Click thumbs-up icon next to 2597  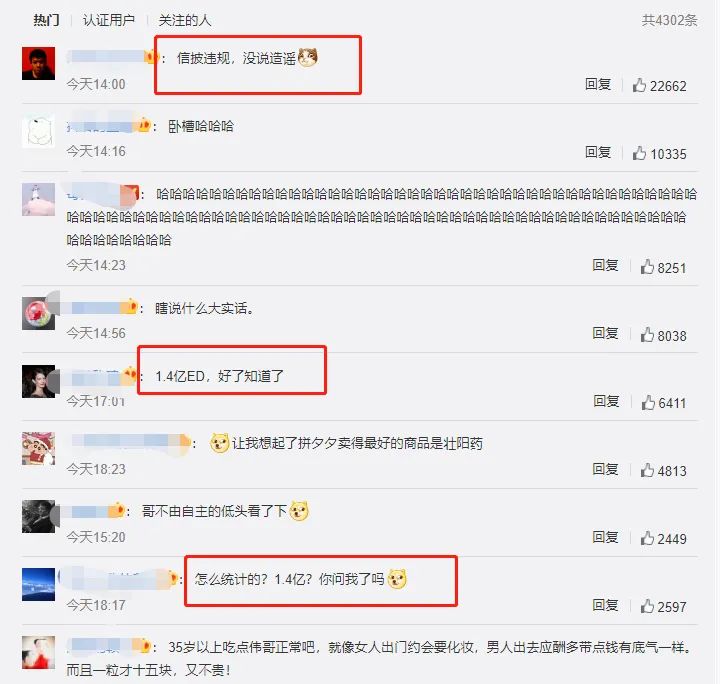tap(647, 606)
